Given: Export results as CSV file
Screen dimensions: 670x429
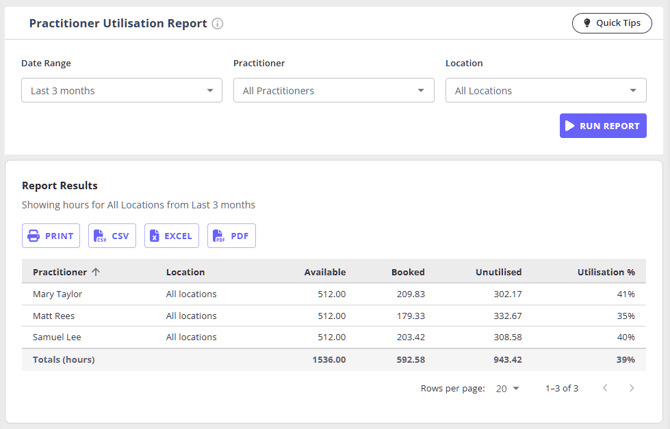Looking at the screenshot, I should click(112, 235).
